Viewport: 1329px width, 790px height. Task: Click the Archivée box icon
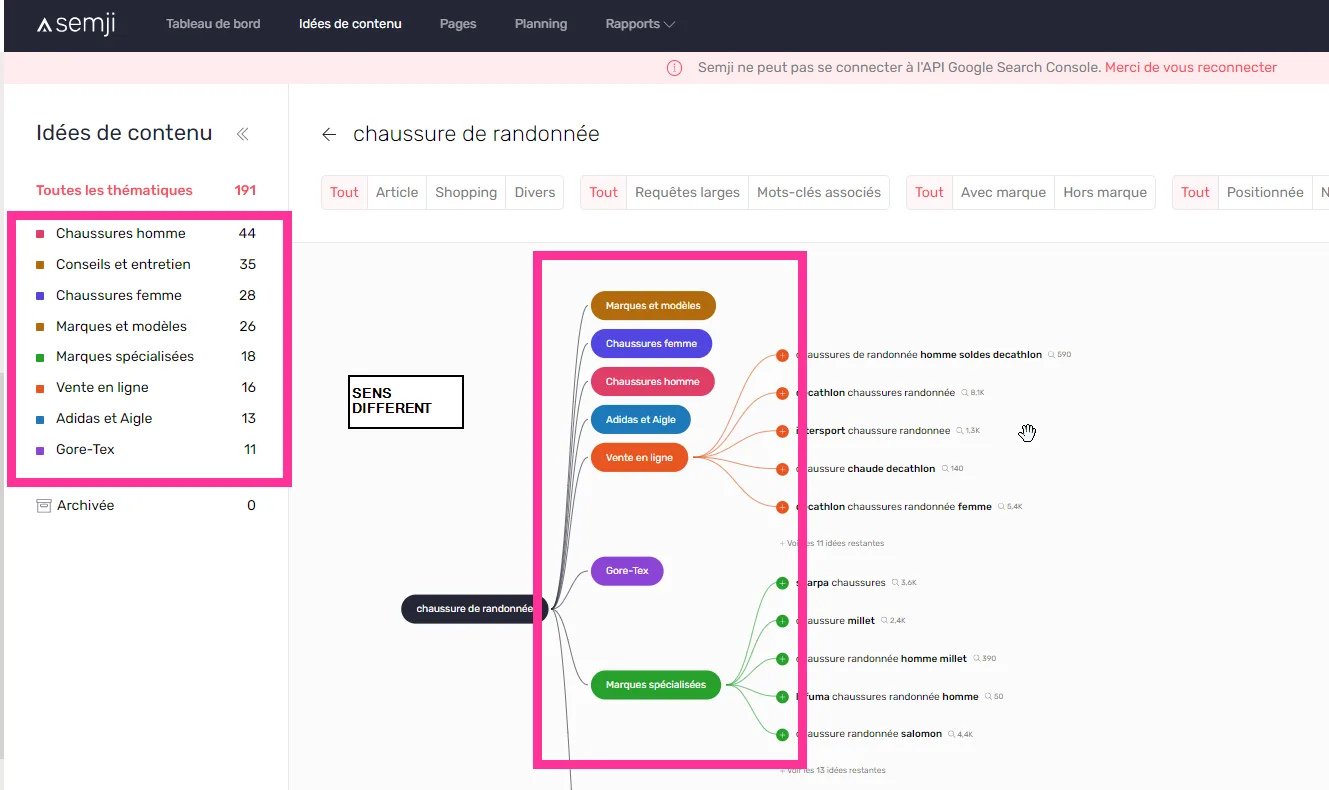[x=44, y=506]
